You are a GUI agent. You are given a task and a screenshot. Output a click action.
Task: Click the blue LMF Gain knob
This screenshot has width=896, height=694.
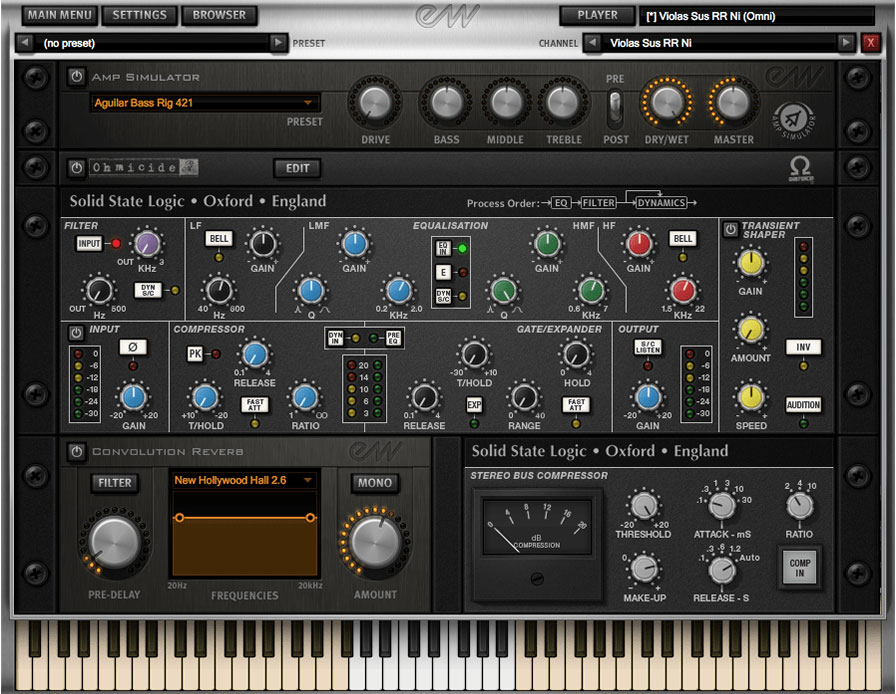[354, 244]
